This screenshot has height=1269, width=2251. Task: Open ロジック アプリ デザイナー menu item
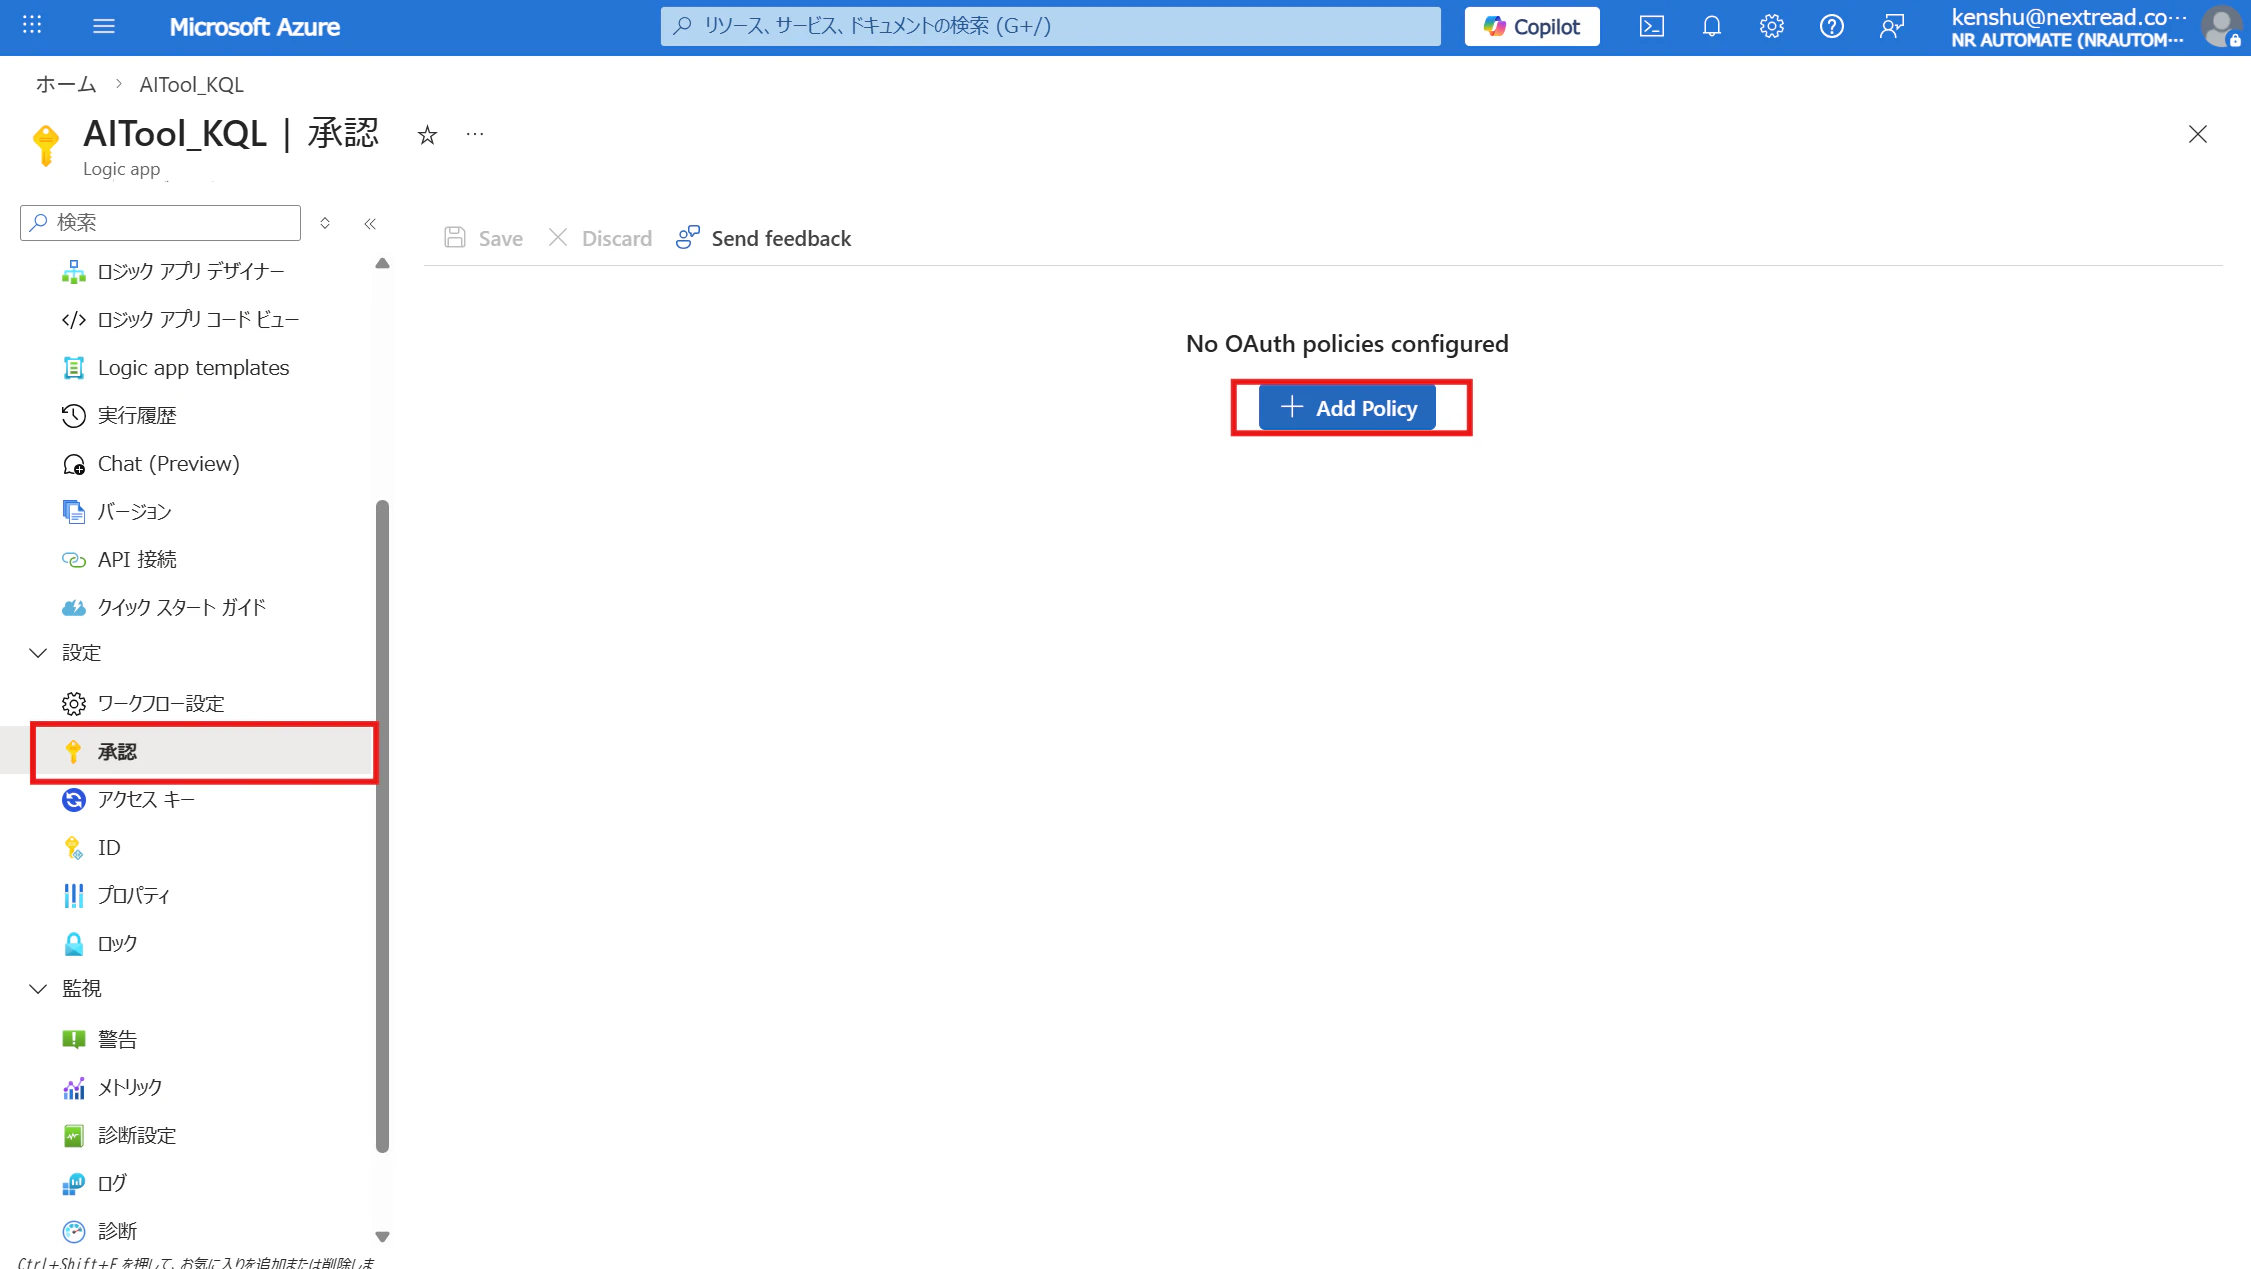click(190, 272)
